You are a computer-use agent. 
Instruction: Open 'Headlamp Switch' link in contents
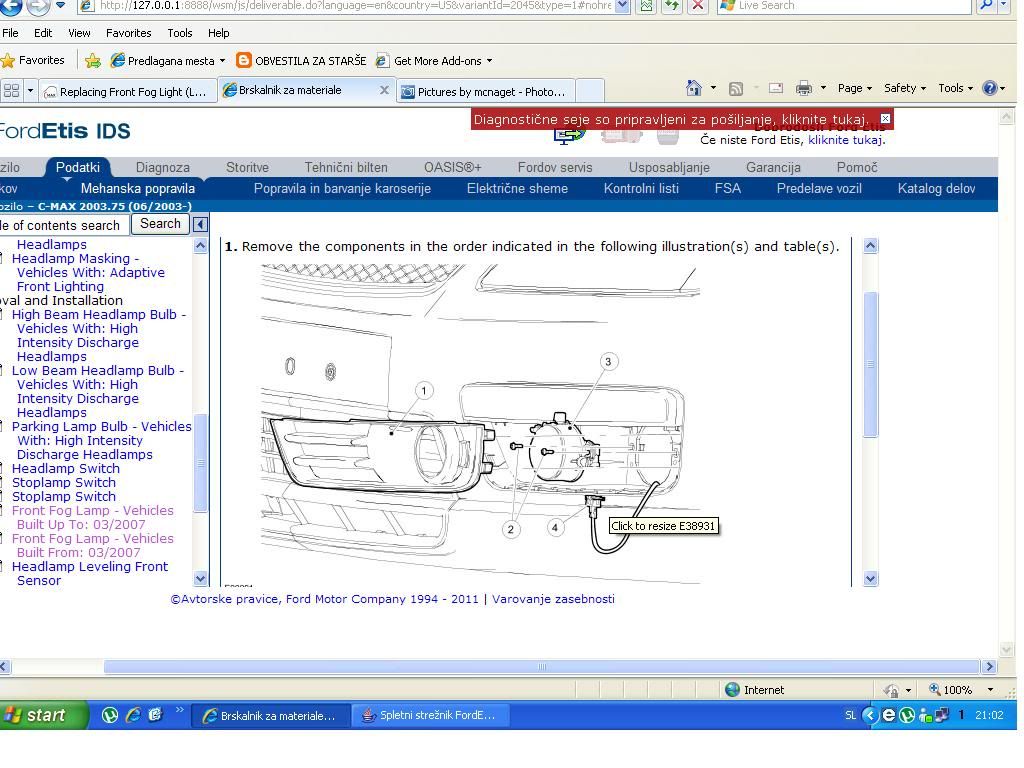click(65, 468)
